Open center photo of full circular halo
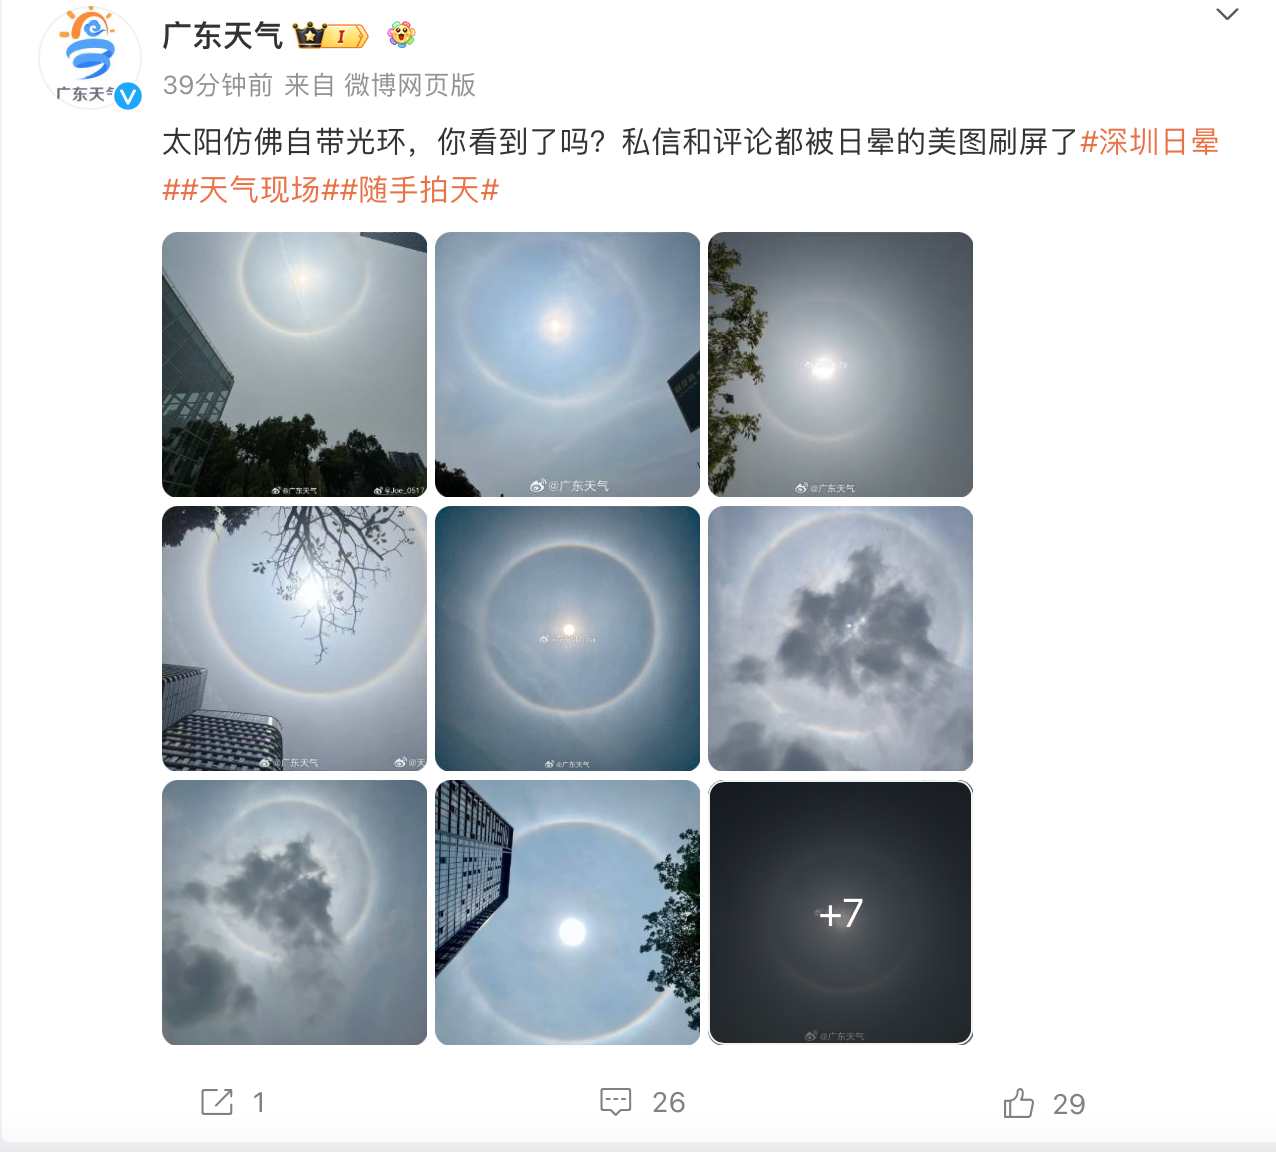This screenshot has width=1276, height=1152. point(568,639)
